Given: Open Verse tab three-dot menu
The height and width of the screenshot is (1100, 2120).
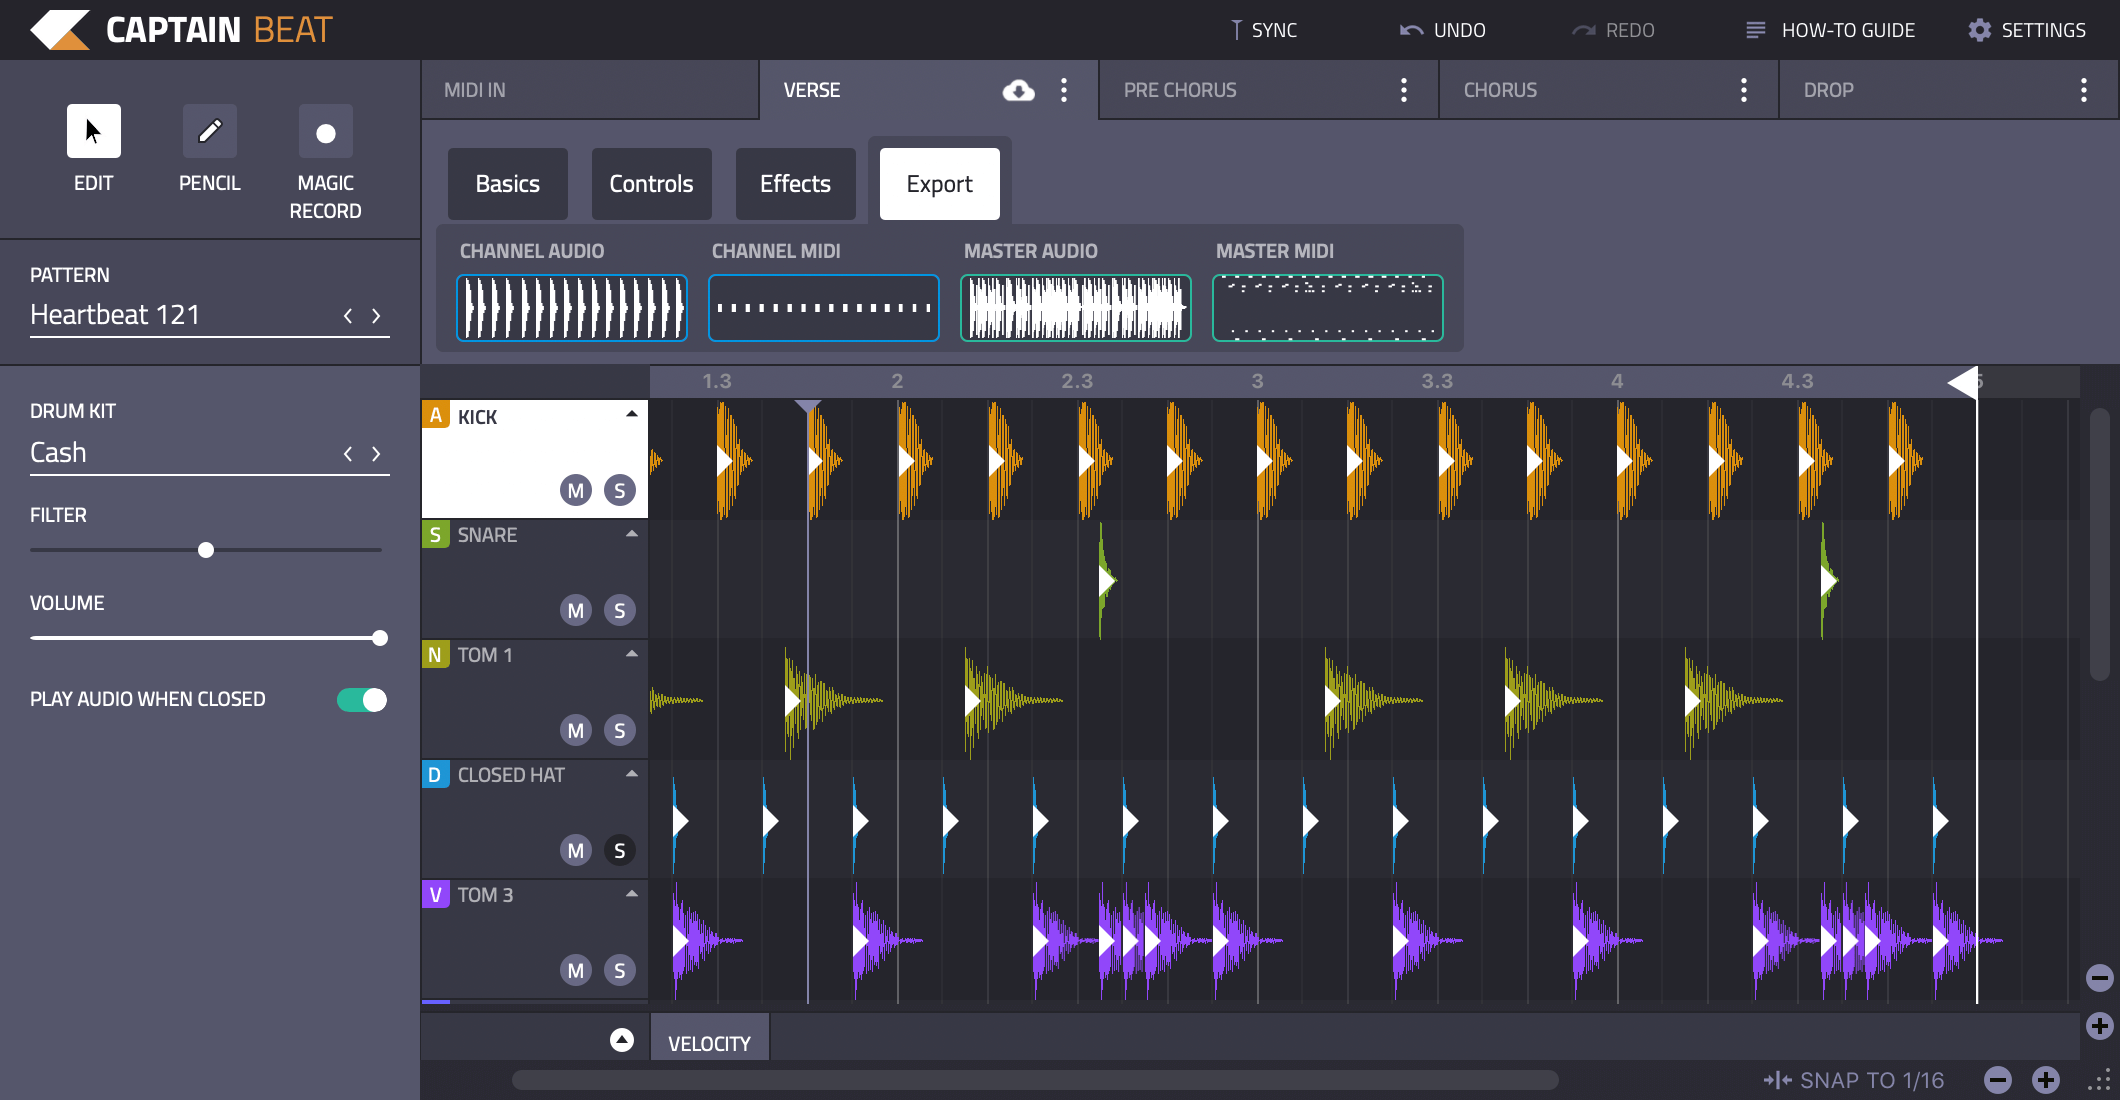Looking at the screenshot, I should [x=1064, y=90].
